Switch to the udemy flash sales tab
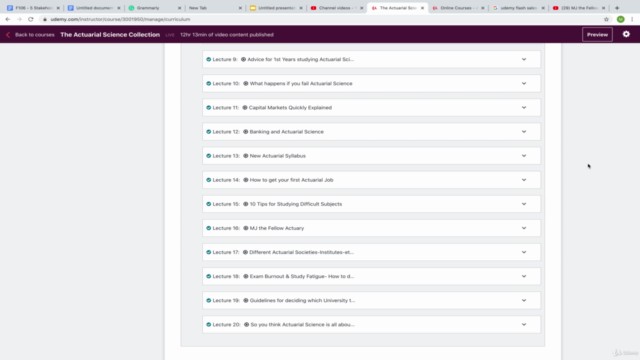640x360 pixels. [518, 8]
